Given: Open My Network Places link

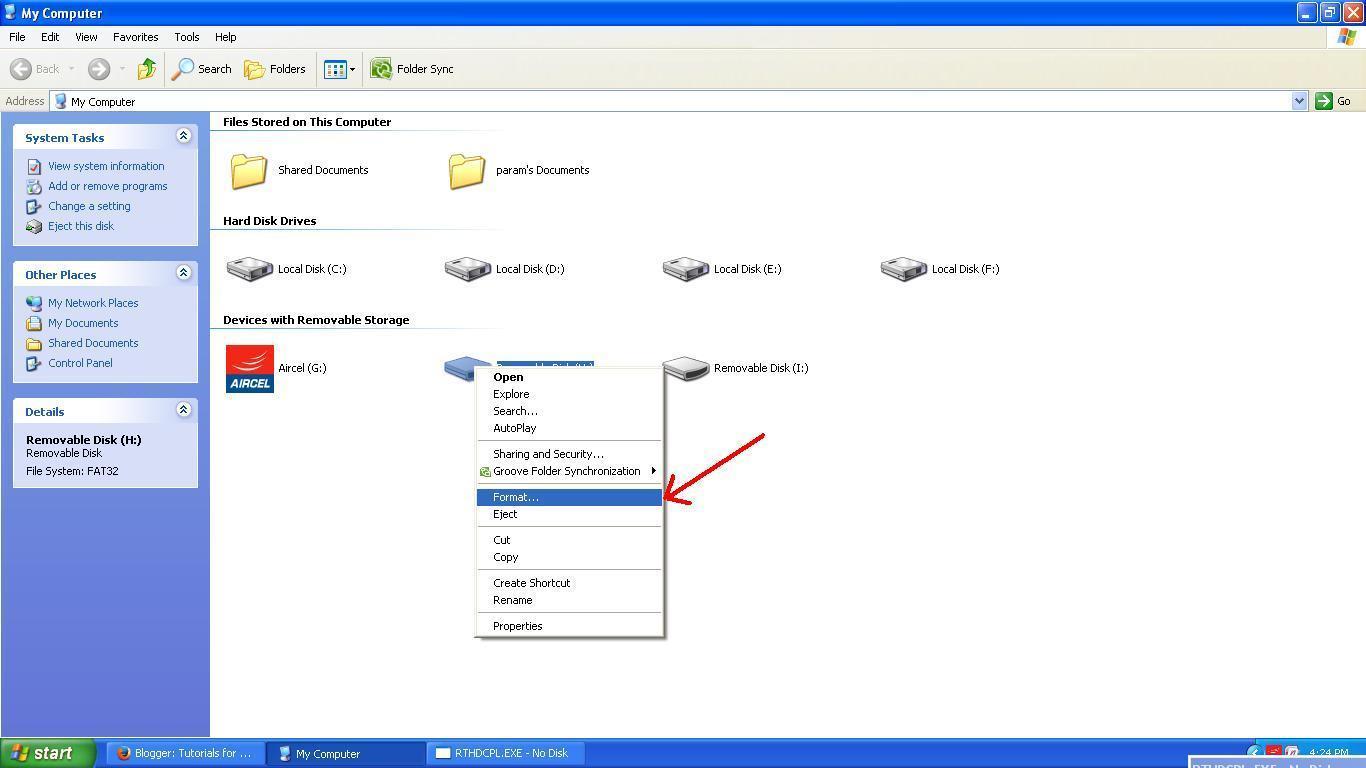Looking at the screenshot, I should (x=93, y=303).
